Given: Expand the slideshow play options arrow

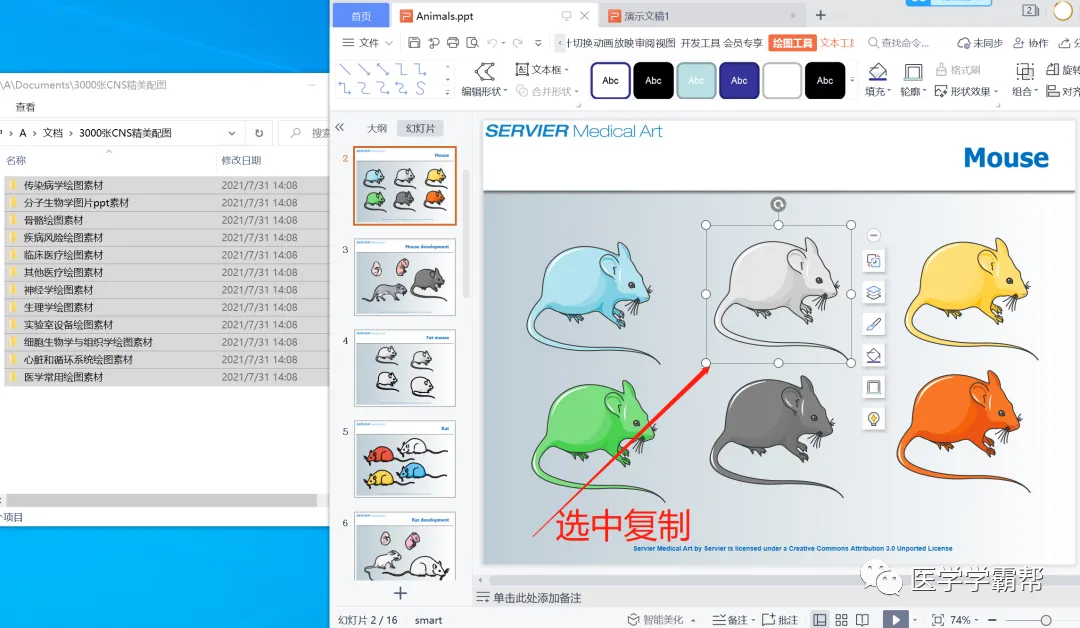Looking at the screenshot, I should [915, 620].
